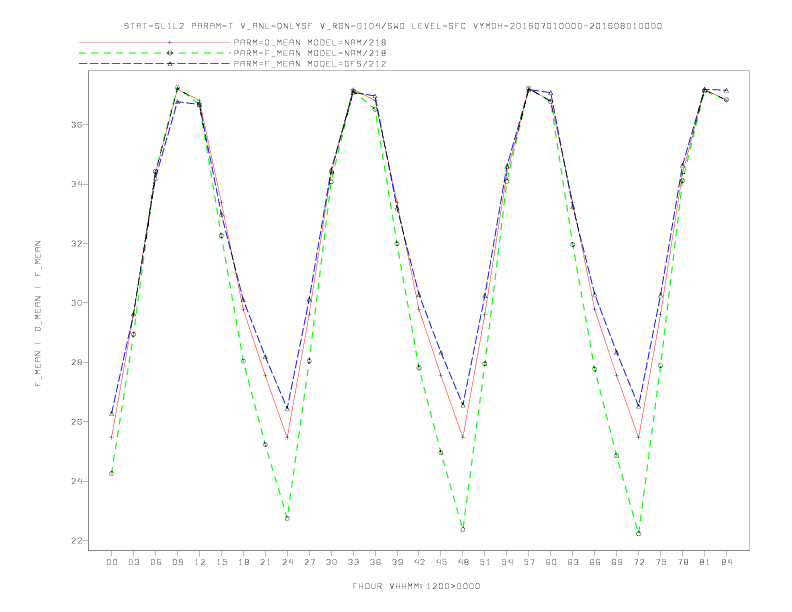This screenshot has height=612, width=792.
Task: Click x-axis tick label 15
Action: (221, 562)
